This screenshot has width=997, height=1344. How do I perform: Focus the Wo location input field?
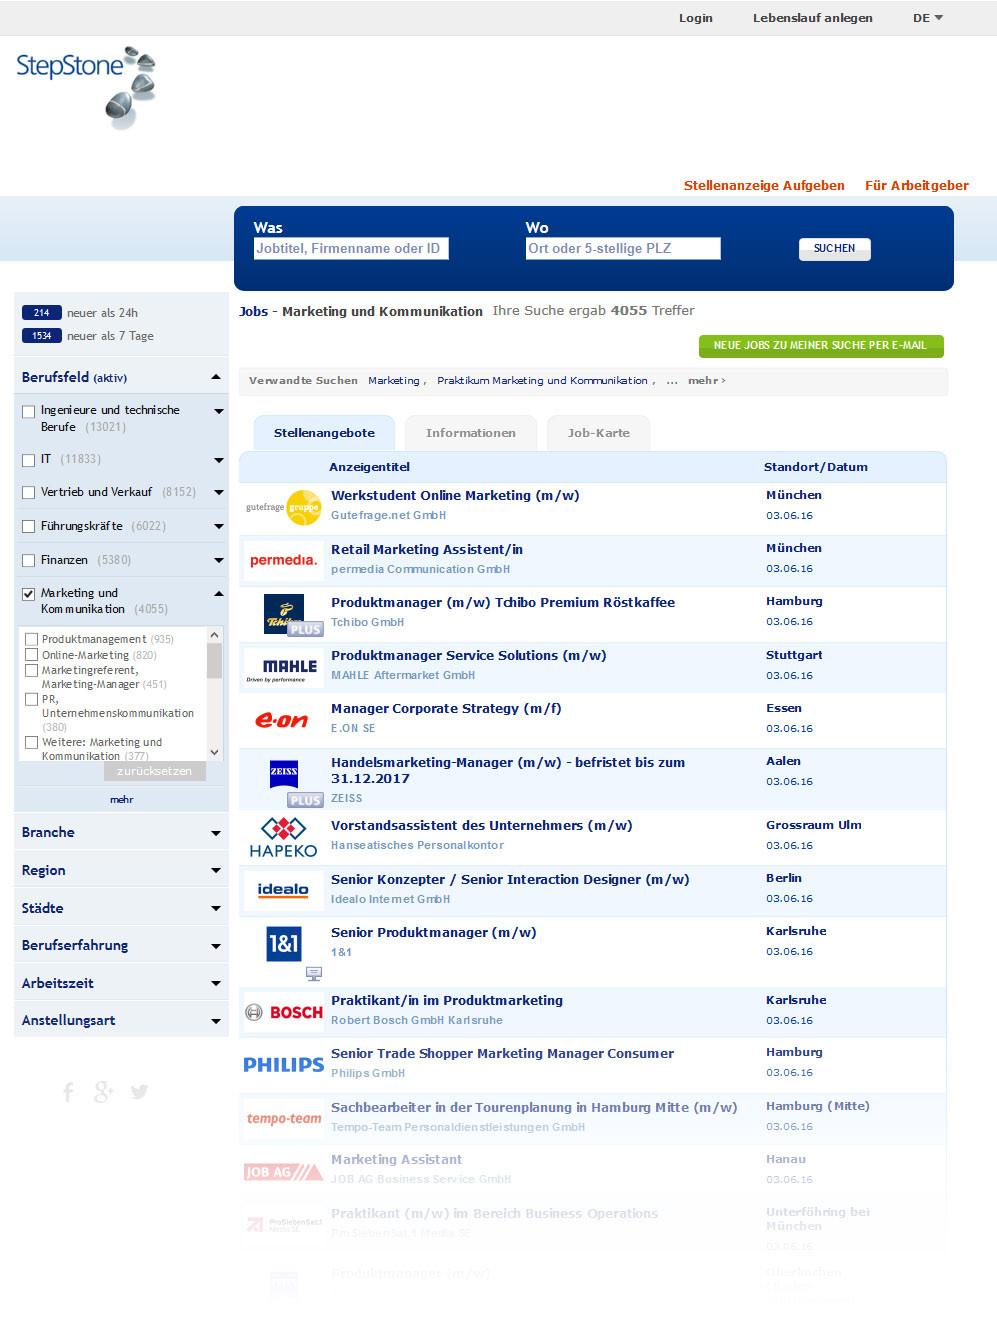(623, 249)
